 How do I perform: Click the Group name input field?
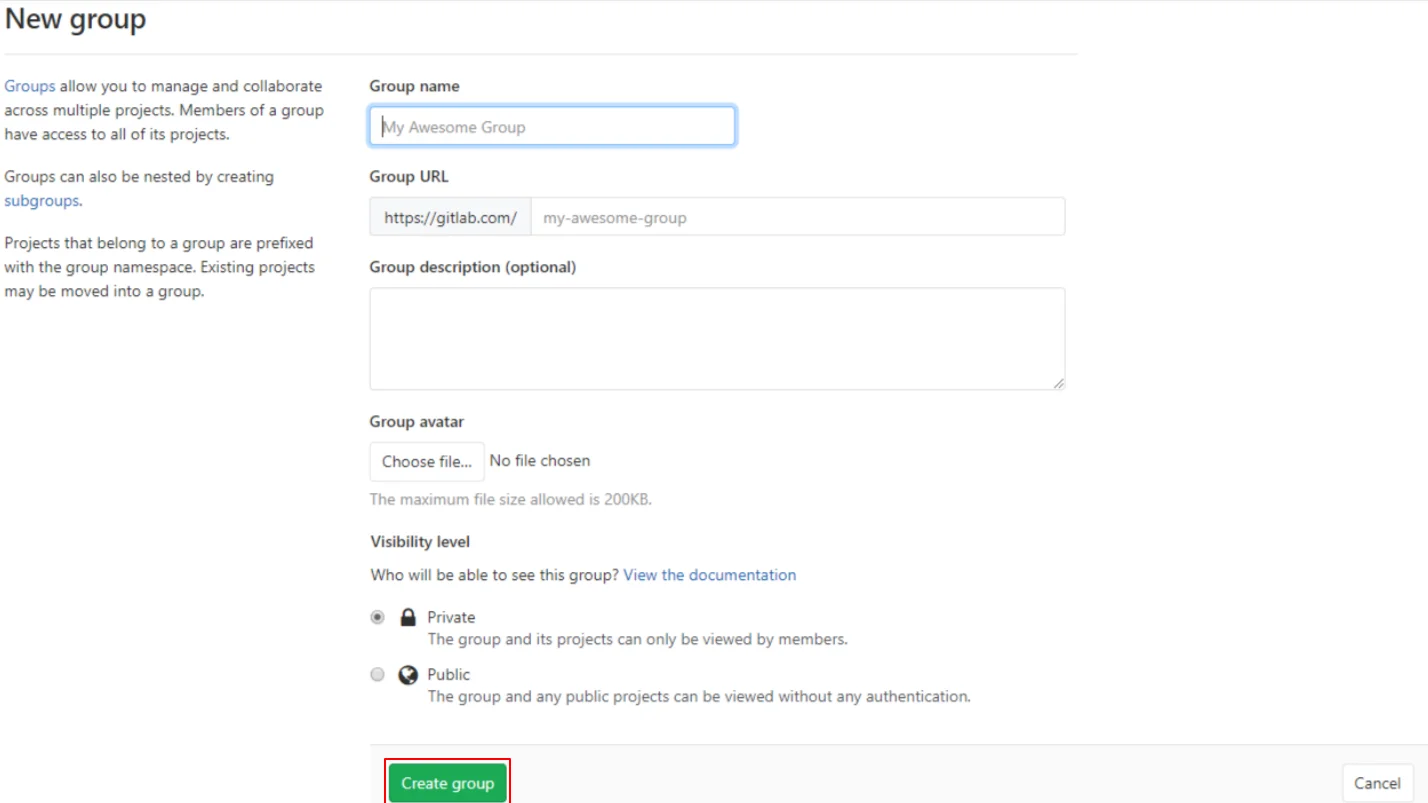click(x=552, y=127)
